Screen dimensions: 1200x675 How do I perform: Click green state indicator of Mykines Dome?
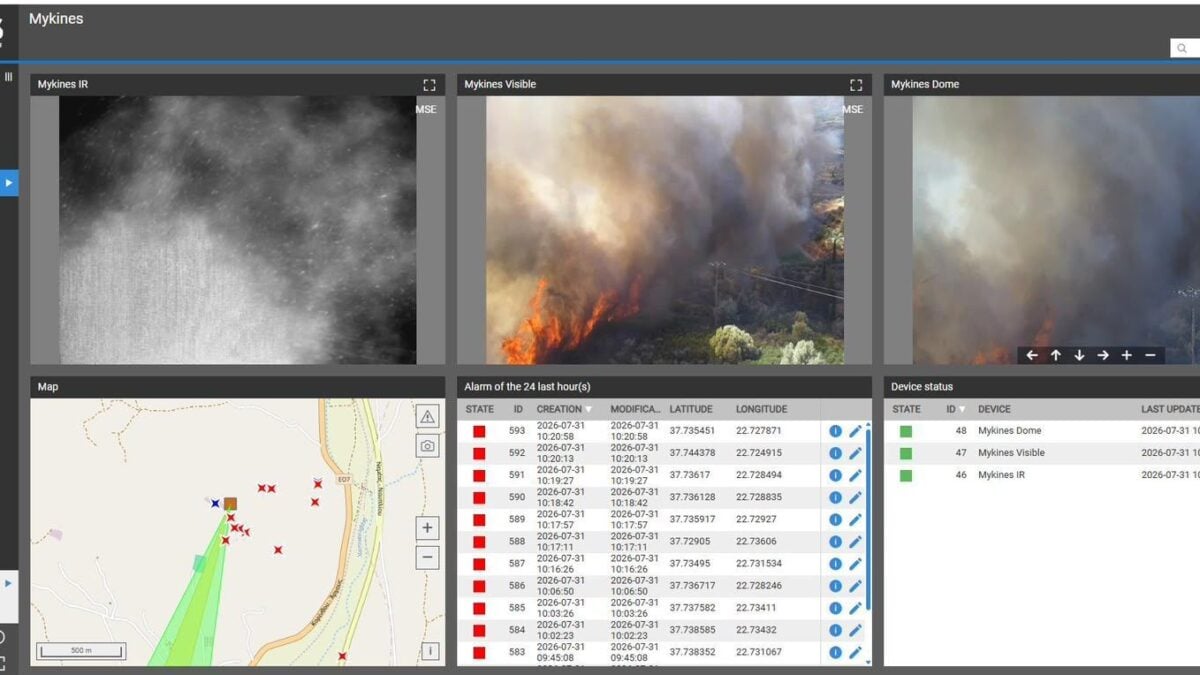(906, 431)
